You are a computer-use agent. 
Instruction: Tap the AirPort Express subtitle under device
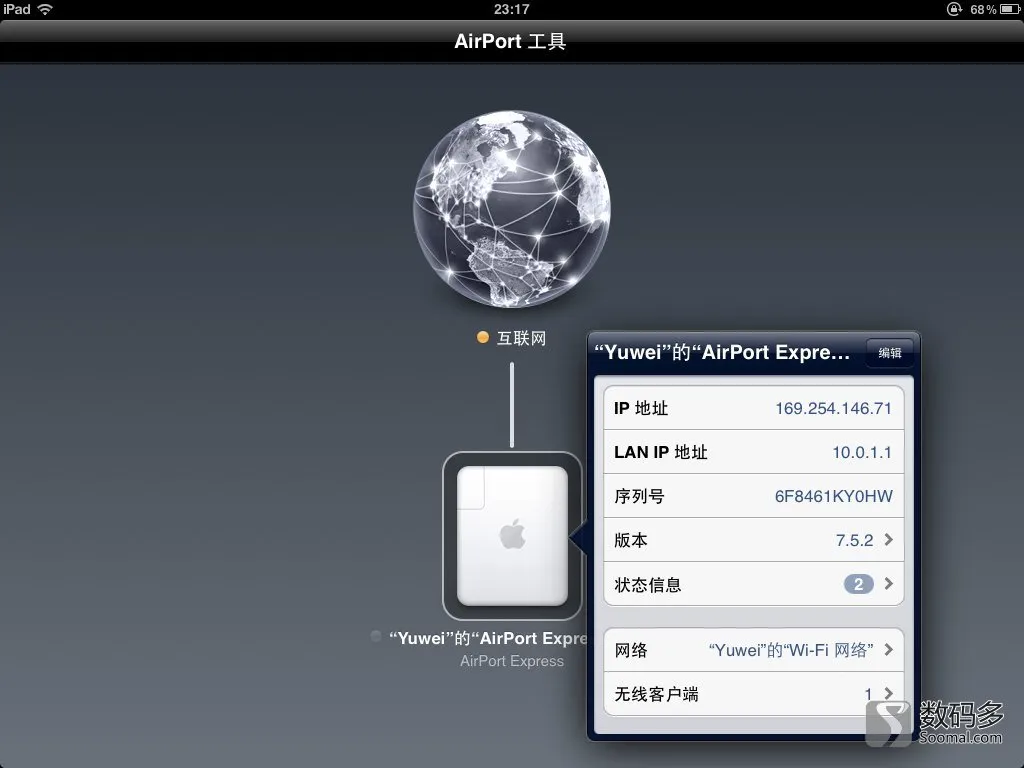512,661
